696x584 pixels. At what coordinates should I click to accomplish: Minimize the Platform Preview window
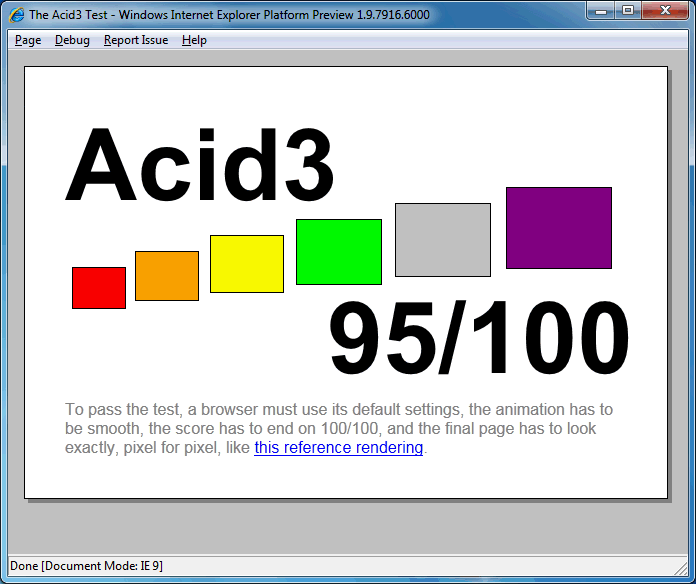tap(601, 11)
